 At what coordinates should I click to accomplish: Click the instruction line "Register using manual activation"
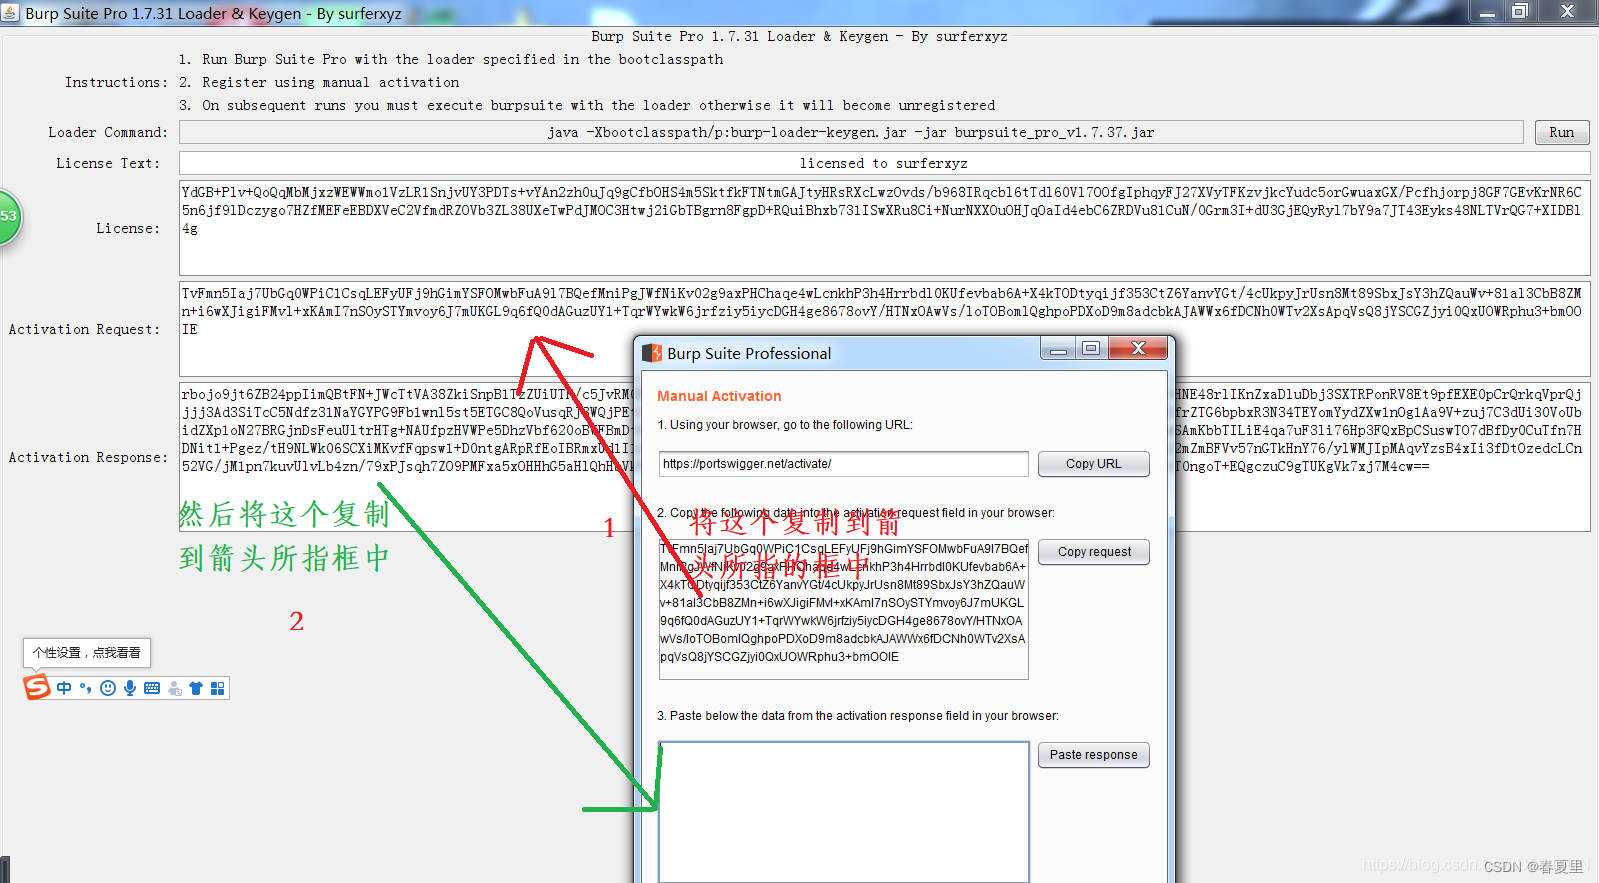[331, 82]
